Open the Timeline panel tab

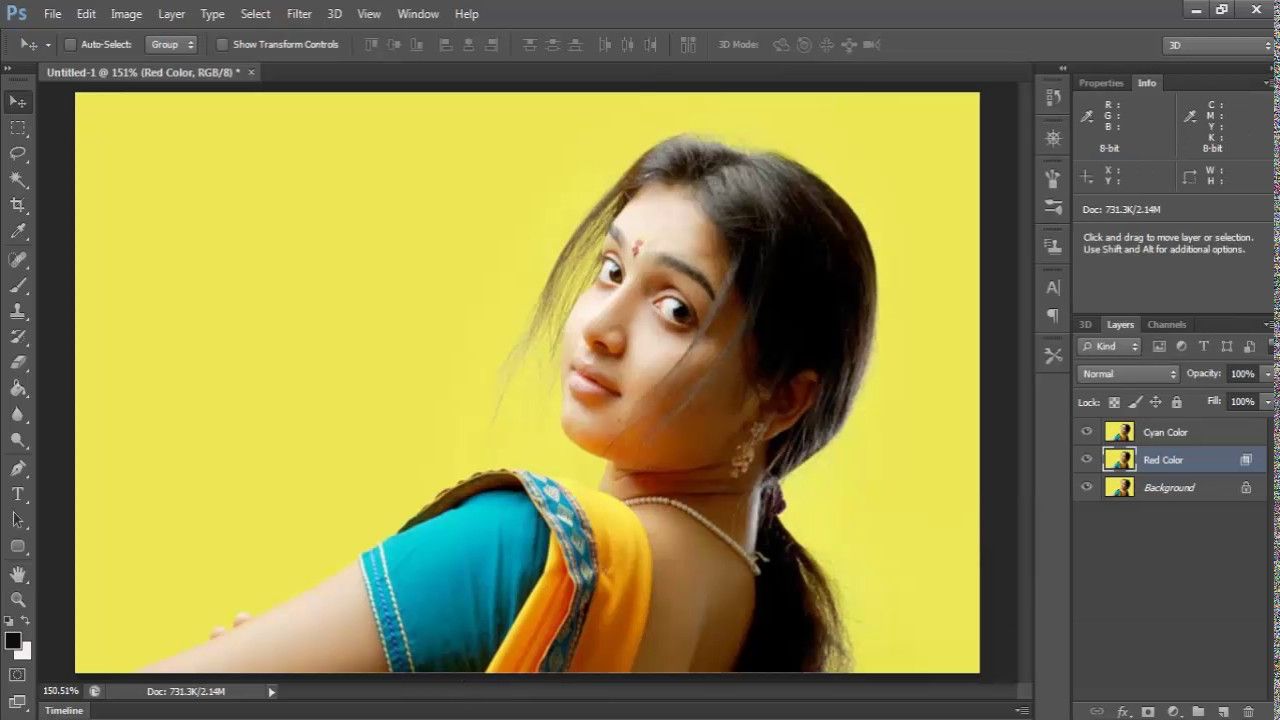[x=64, y=710]
